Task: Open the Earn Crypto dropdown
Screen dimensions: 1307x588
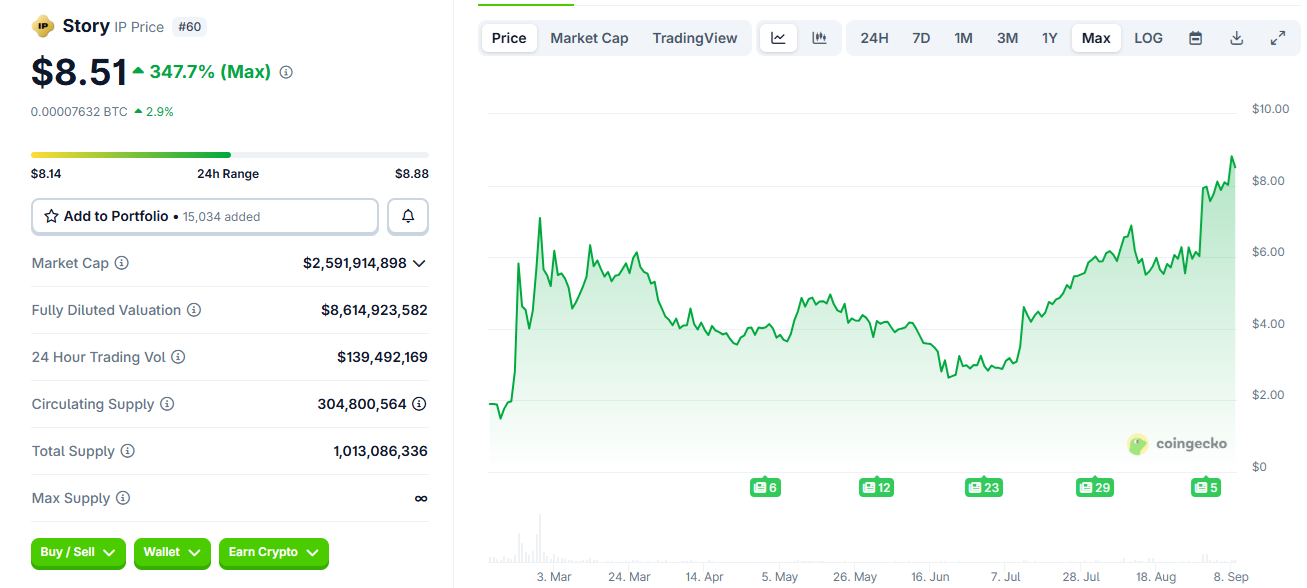Action: (273, 552)
